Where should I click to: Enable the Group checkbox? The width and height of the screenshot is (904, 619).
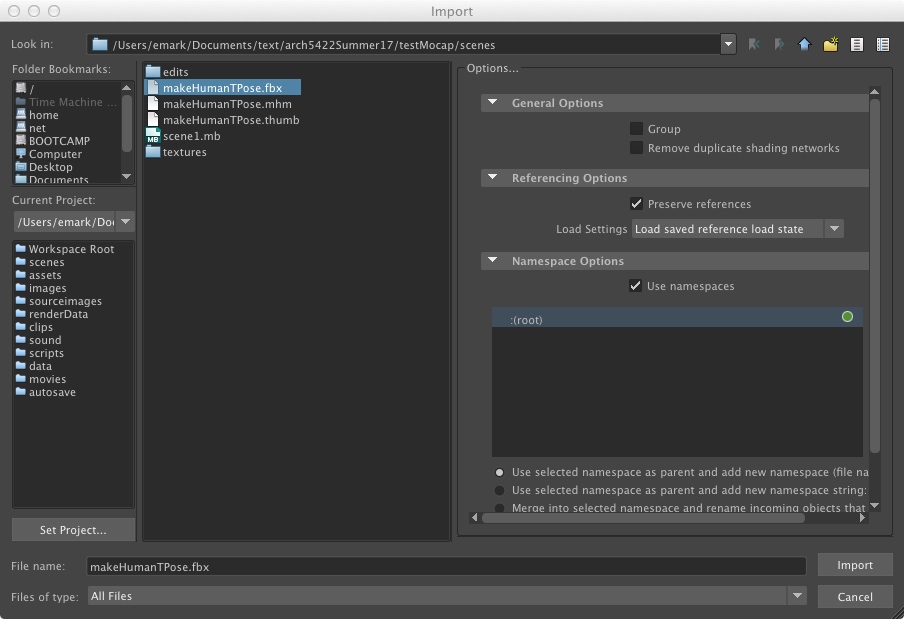pyautogui.click(x=637, y=128)
